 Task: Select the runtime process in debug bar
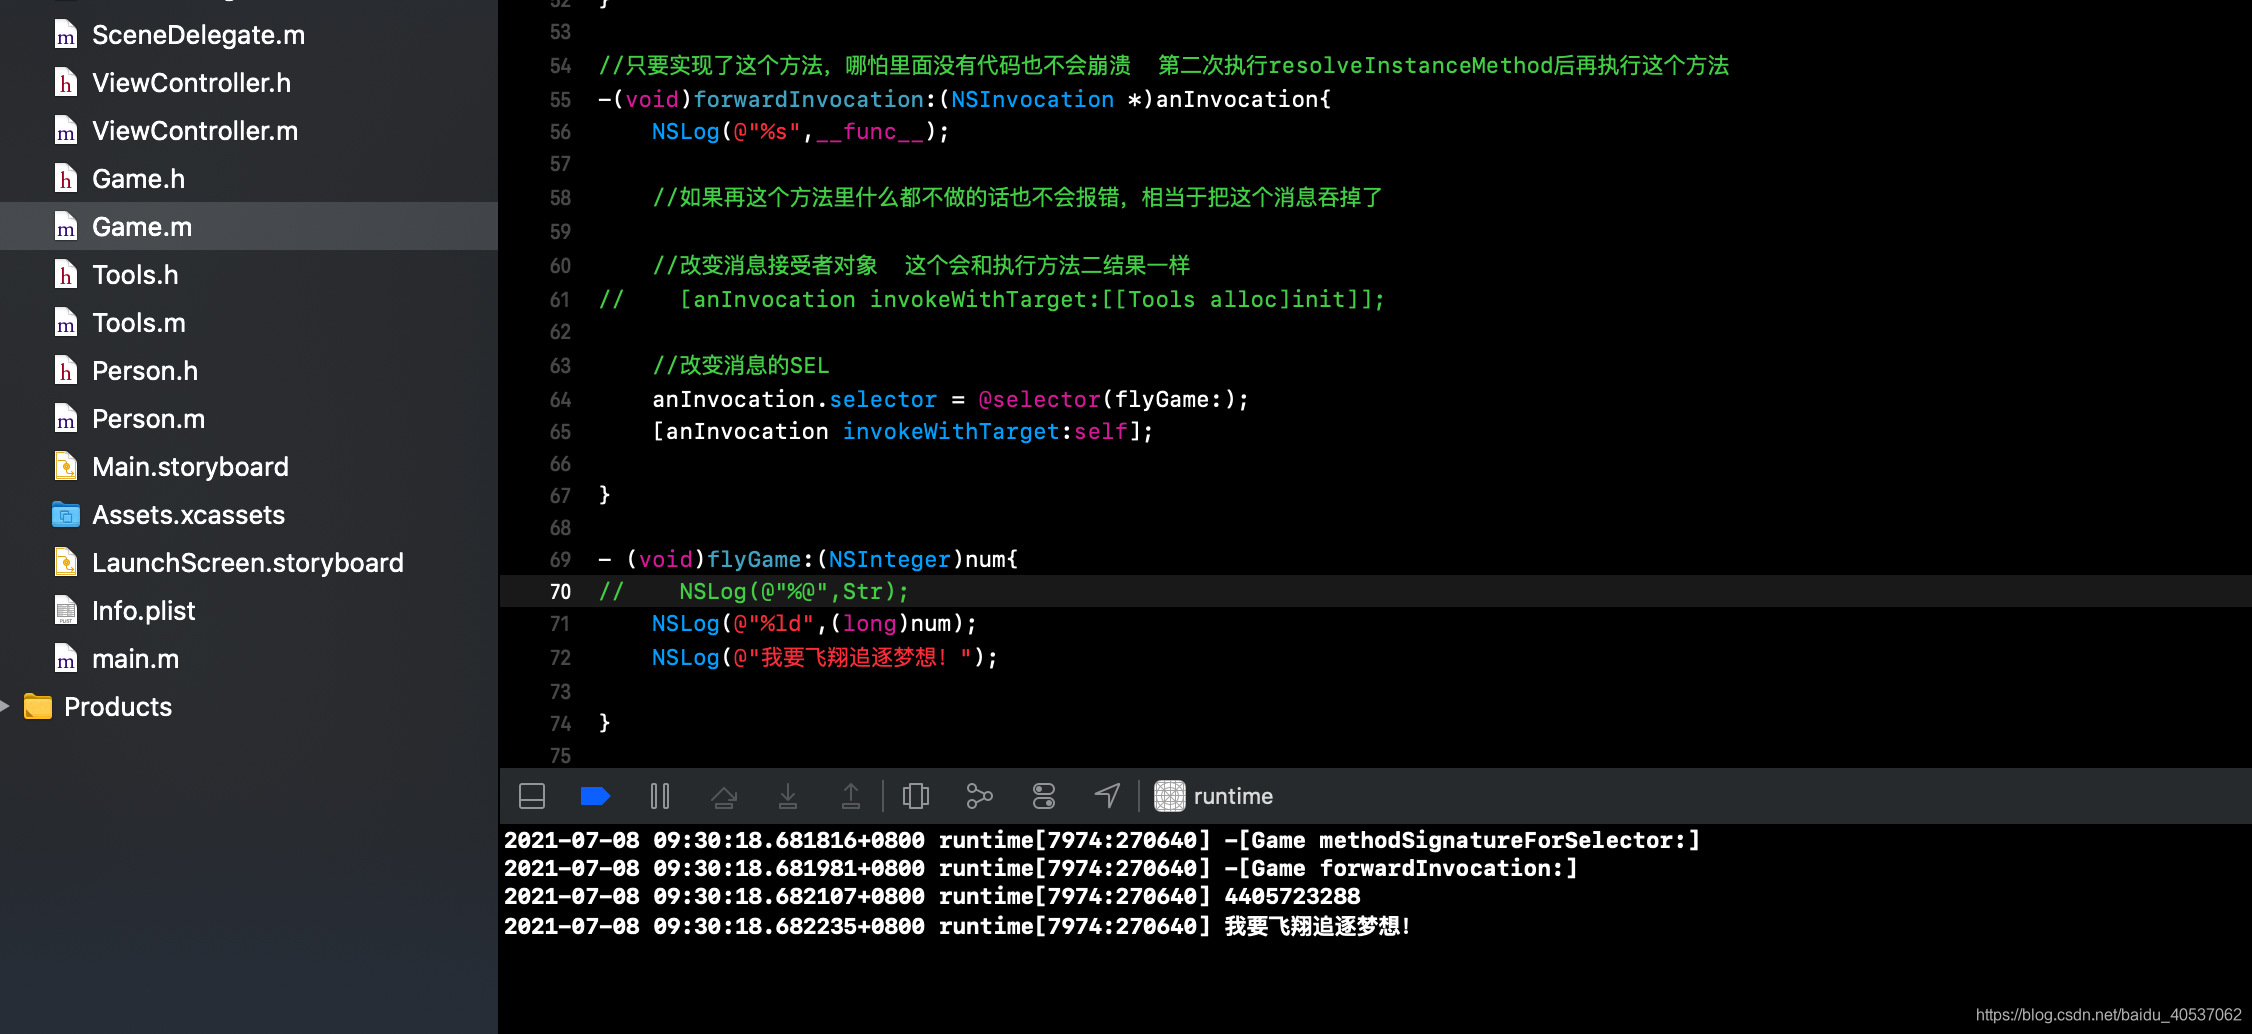(x=1233, y=796)
